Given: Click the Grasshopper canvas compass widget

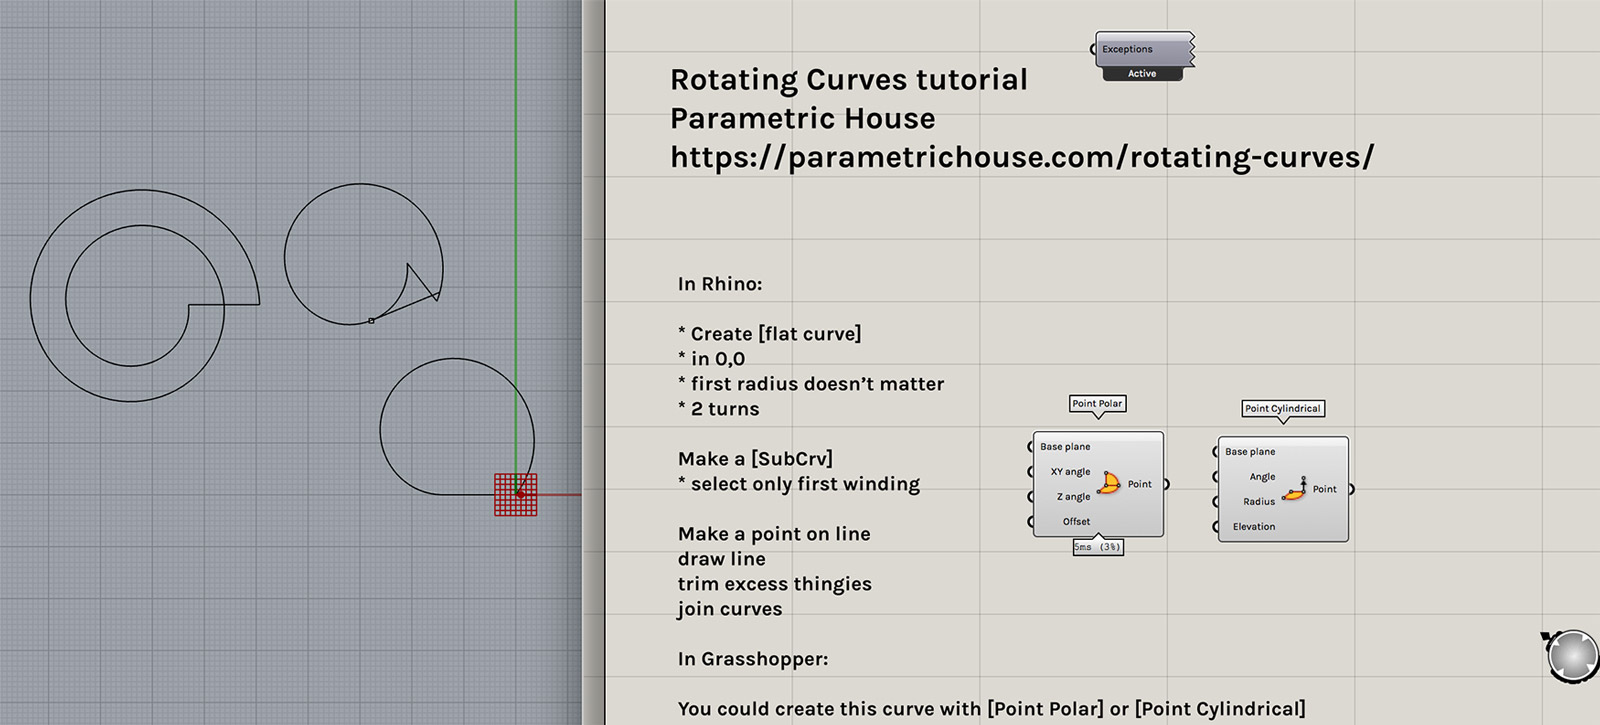Looking at the screenshot, I should tap(1572, 656).
